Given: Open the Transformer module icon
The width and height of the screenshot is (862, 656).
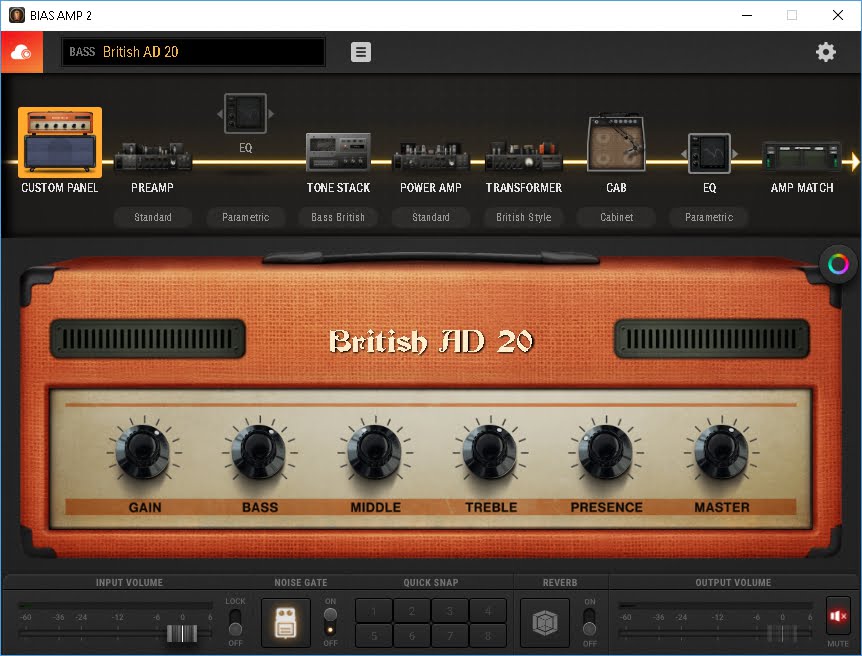Looking at the screenshot, I should pos(523,156).
